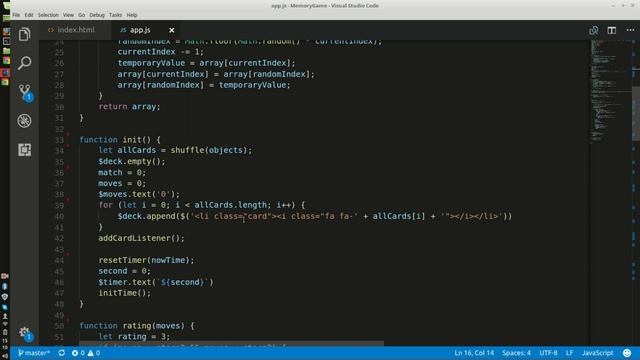Screen dimensions: 640x360
Task: Place cursor on 'function init()' line
Action: 120,140
